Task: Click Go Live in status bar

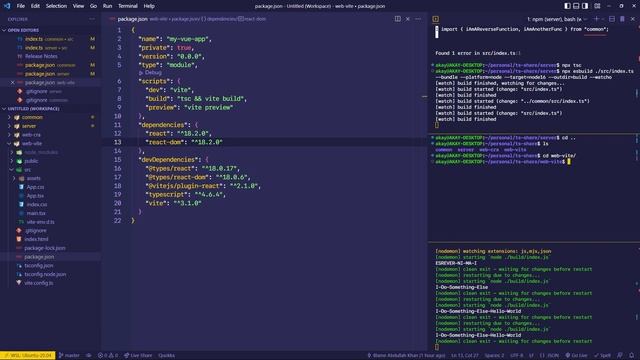Action: [576, 356]
